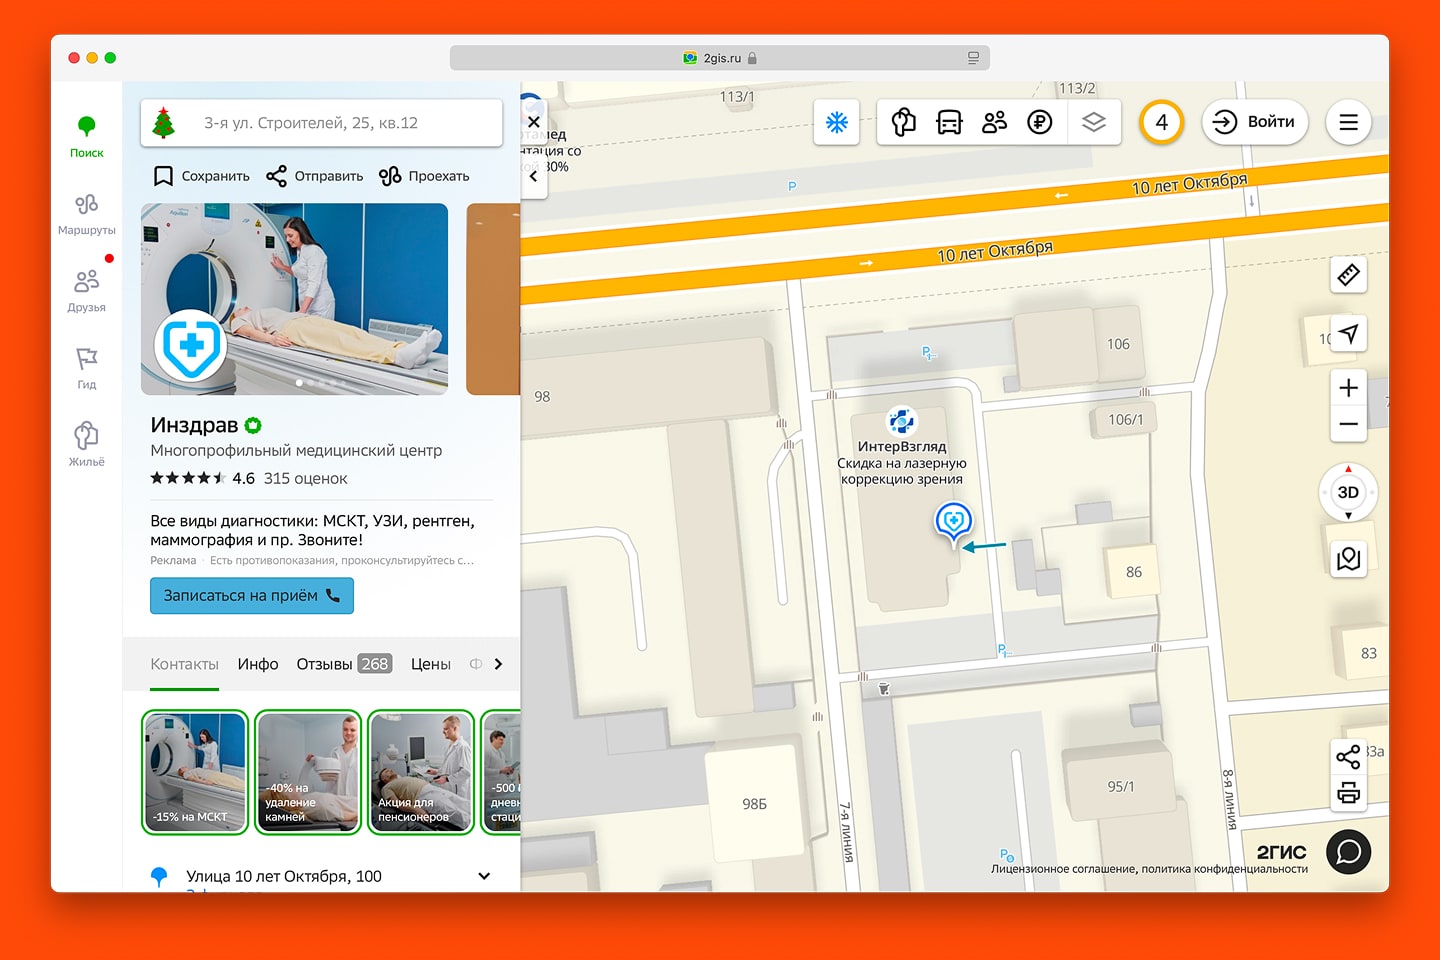Expand the address Улица 10 лет Октября details
Image resolution: width=1440 pixels, height=960 pixels.
[x=484, y=876]
